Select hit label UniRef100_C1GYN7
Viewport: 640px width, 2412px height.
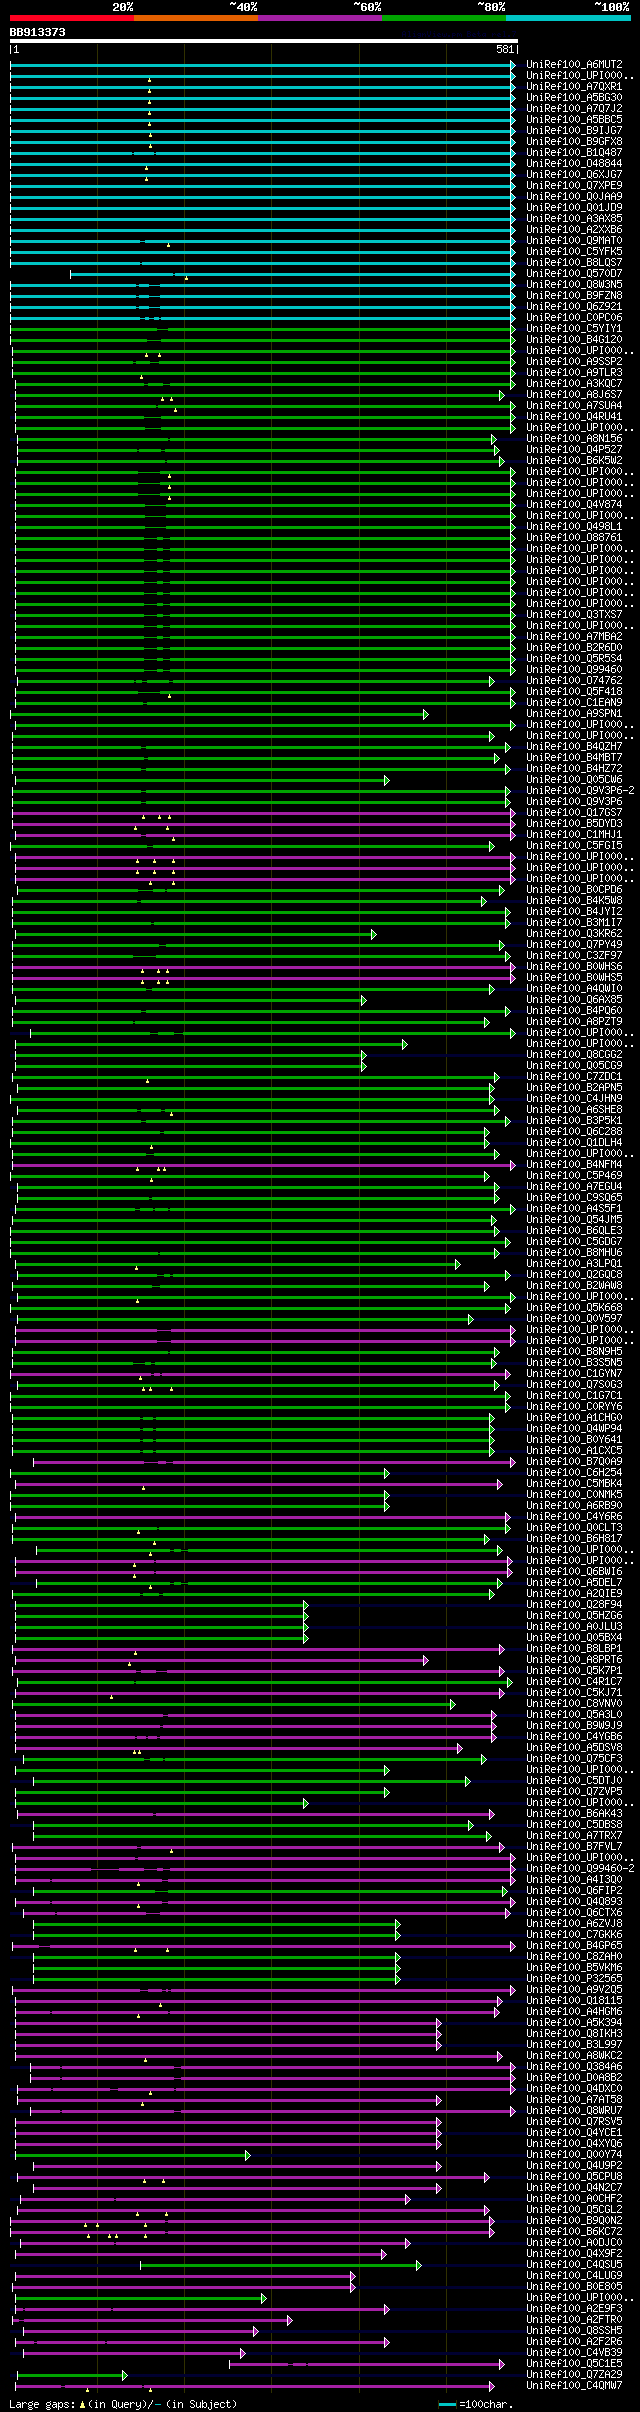point(574,1374)
